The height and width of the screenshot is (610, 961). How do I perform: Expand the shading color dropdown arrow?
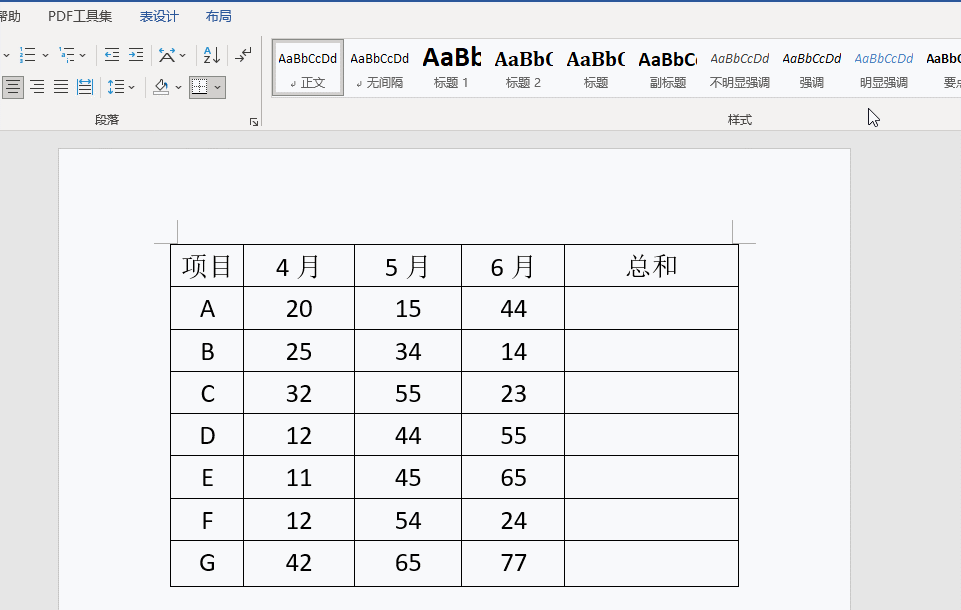click(x=179, y=87)
